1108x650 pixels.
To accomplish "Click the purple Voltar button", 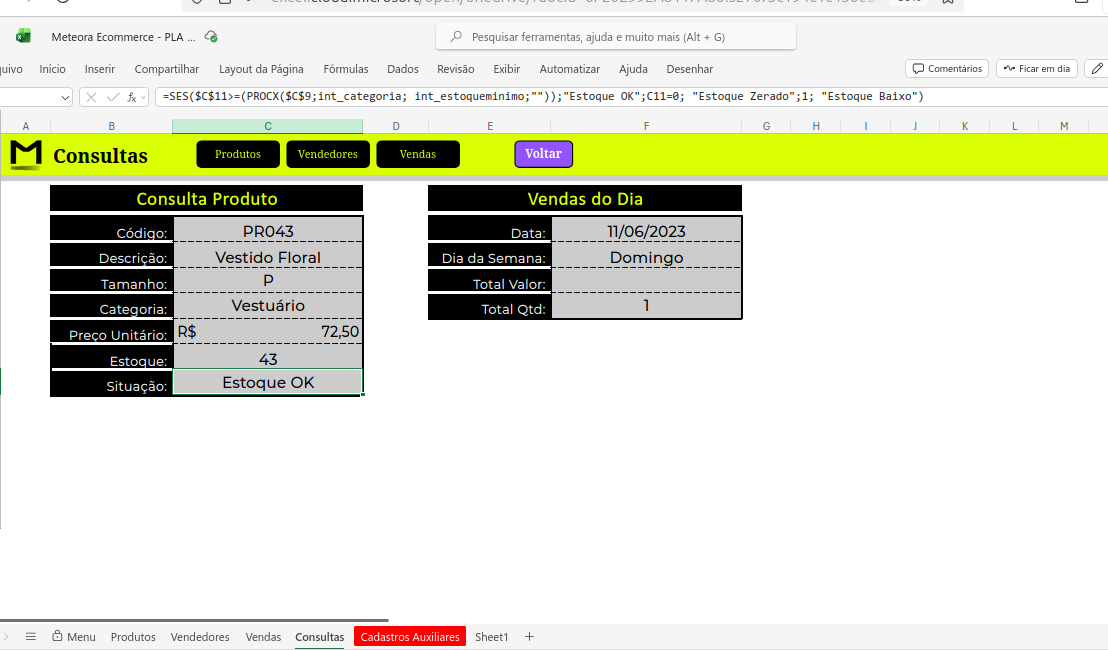I will point(543,154).
